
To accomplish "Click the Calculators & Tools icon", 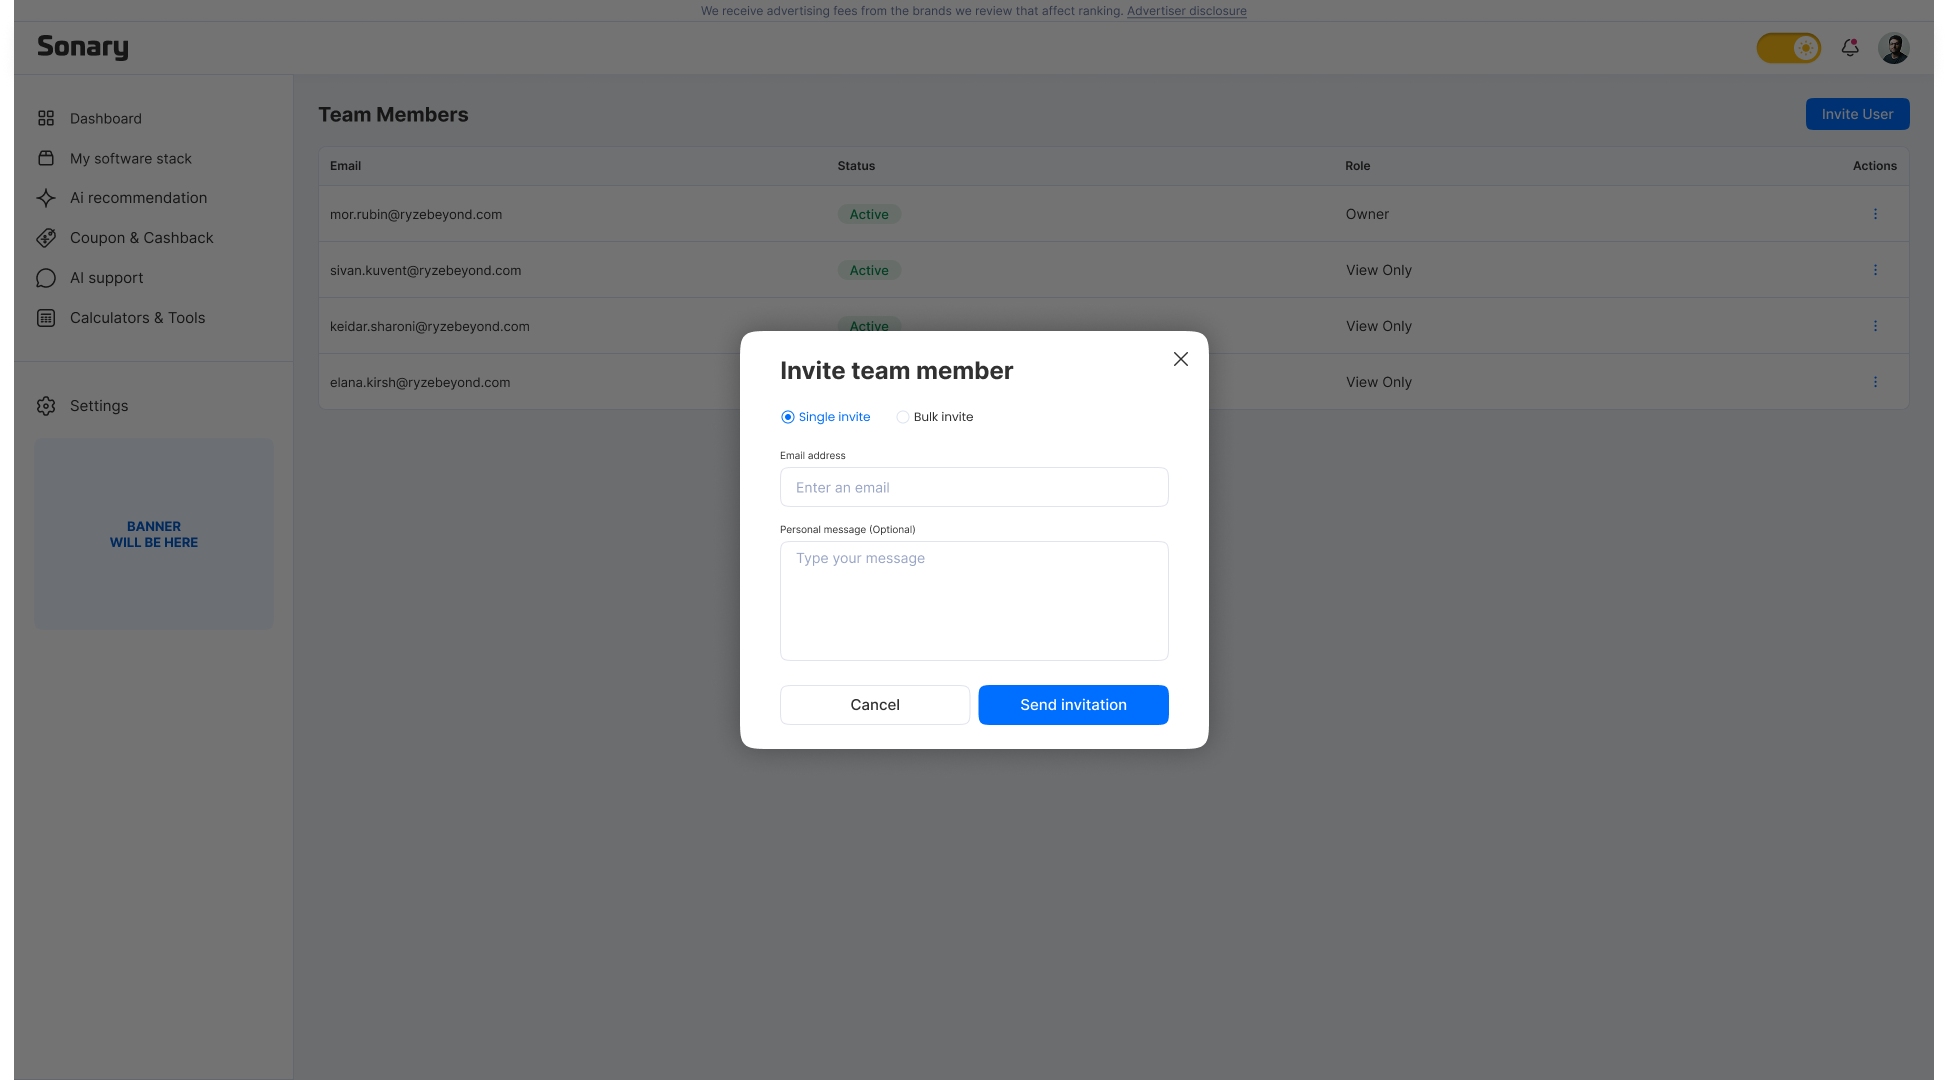I will [46, 318].
